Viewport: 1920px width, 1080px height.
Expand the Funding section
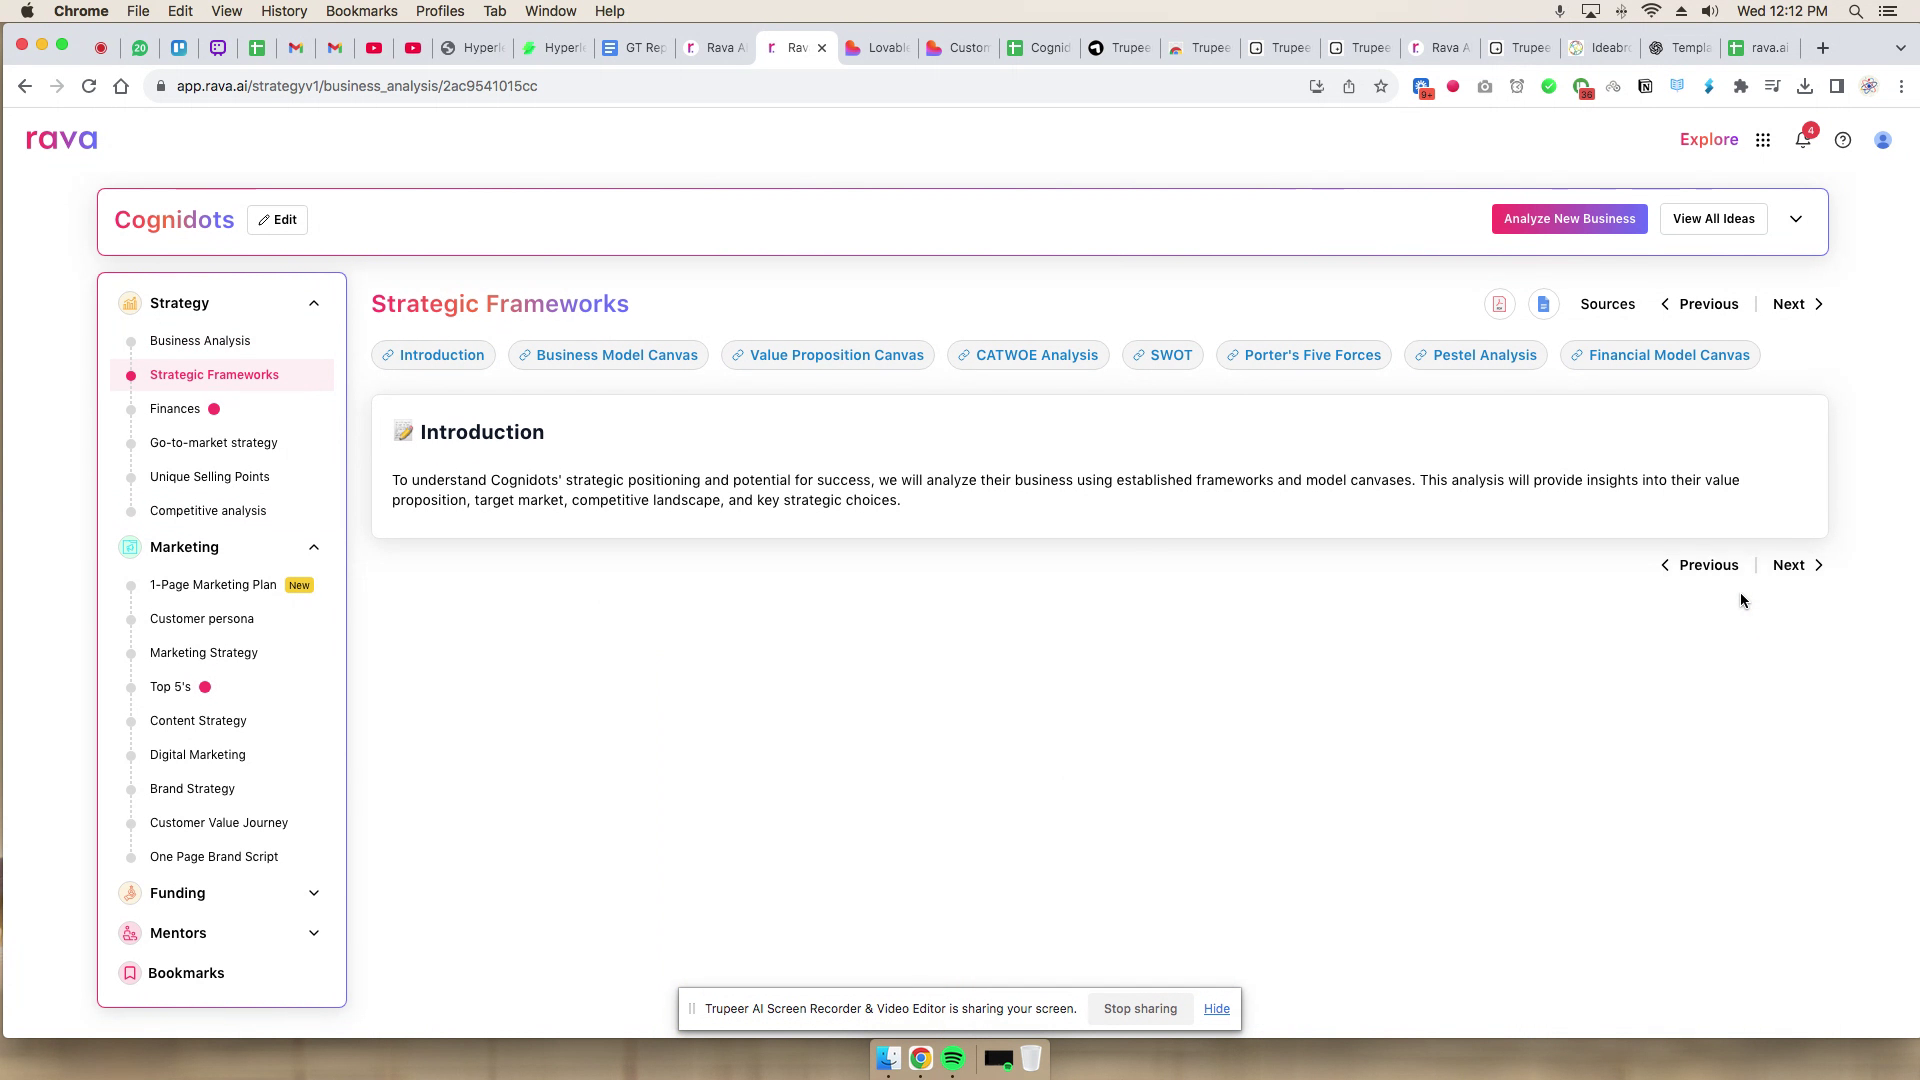point(314,892)
